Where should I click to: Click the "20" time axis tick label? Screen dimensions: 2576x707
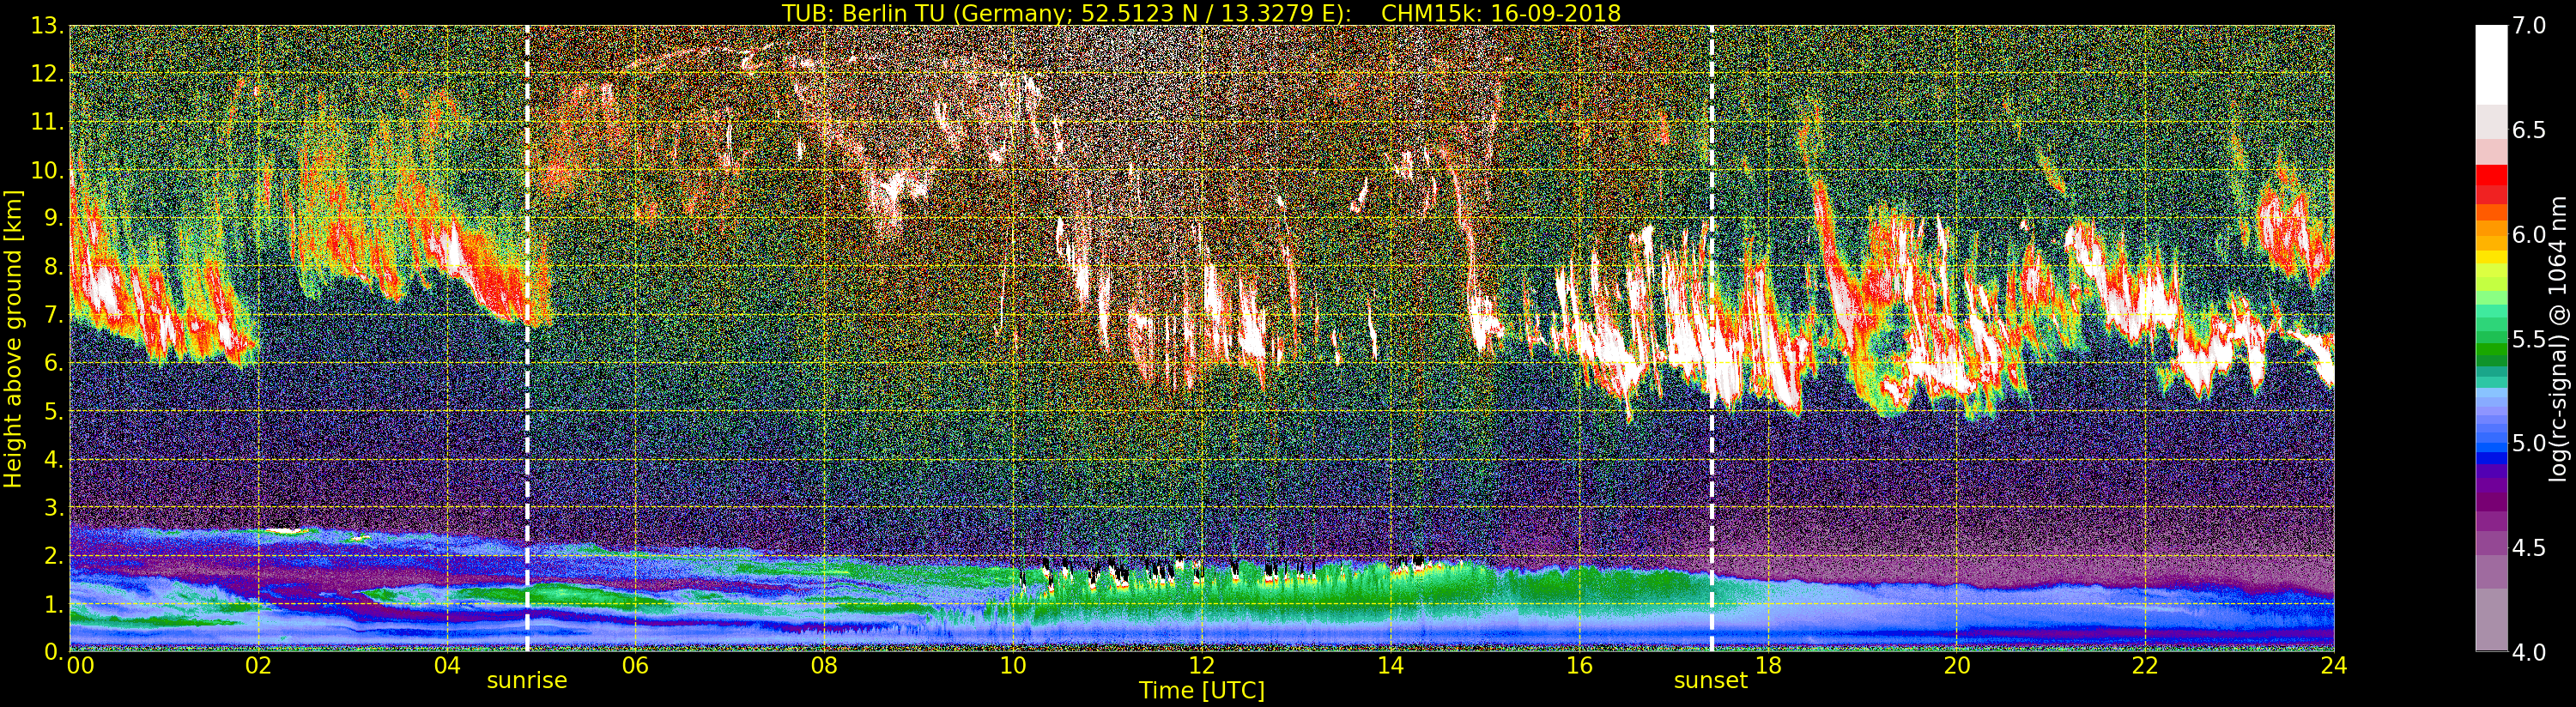[x=1957, y=665]
